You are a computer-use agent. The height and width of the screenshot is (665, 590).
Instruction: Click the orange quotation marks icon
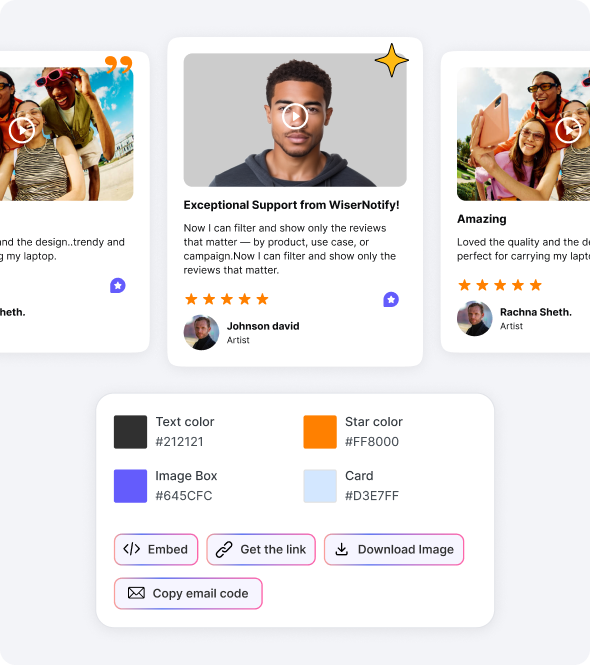119,64
